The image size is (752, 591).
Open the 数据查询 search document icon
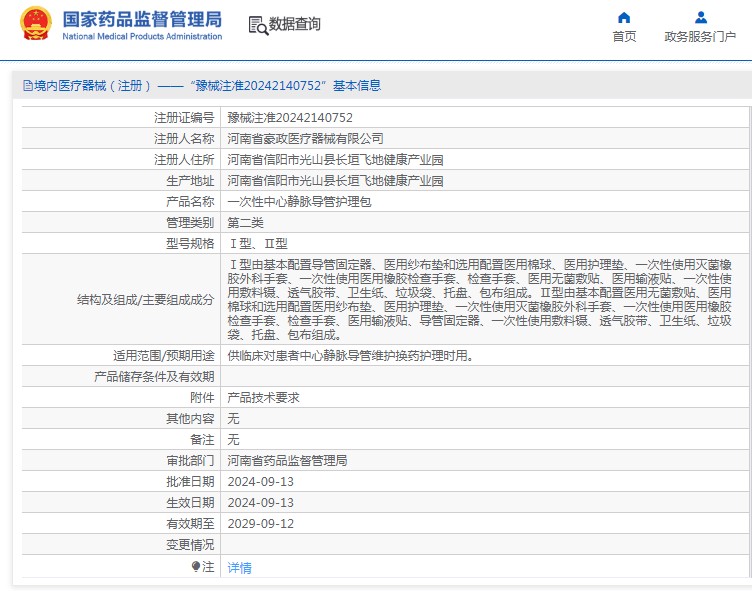(x=256, y=25)
